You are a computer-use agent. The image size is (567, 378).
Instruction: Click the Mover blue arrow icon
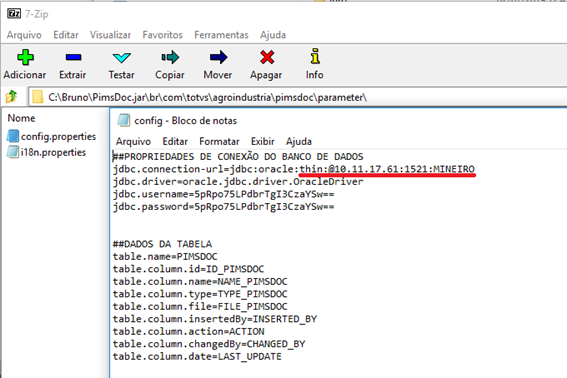(218, 57)
